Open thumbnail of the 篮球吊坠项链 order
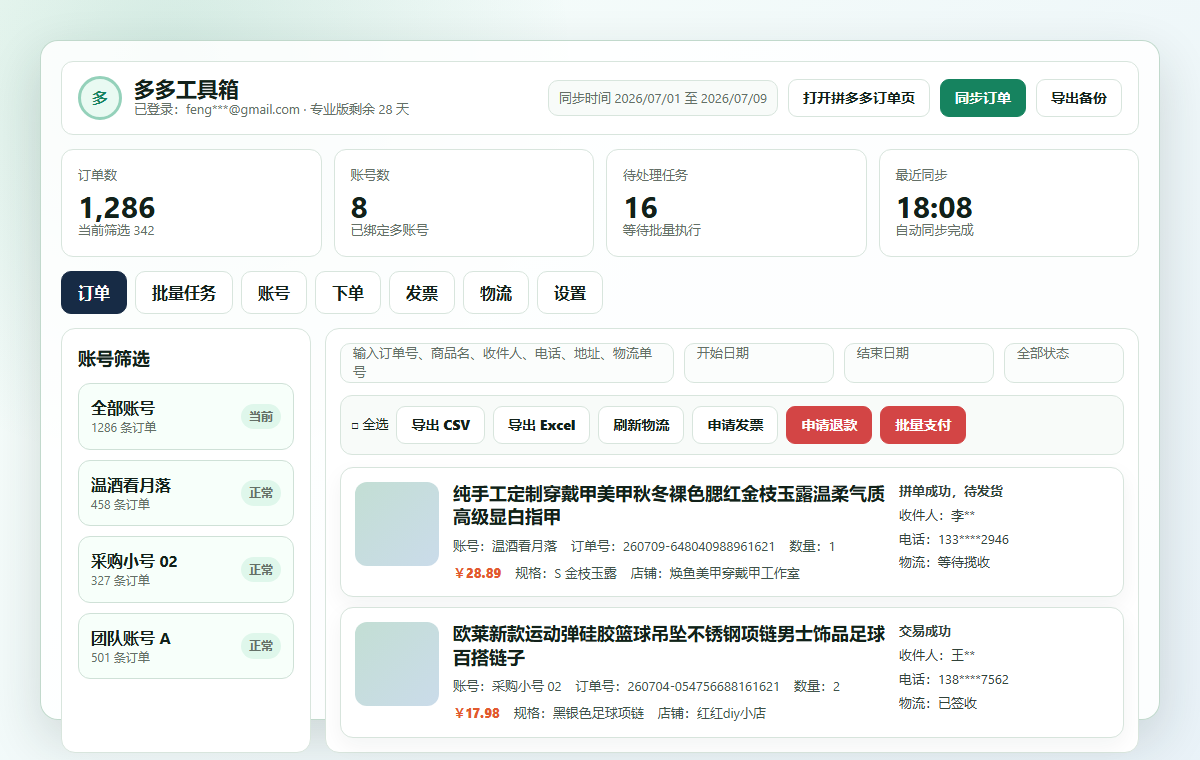This screenshot has height=760, width=1200. pos(397,664)
